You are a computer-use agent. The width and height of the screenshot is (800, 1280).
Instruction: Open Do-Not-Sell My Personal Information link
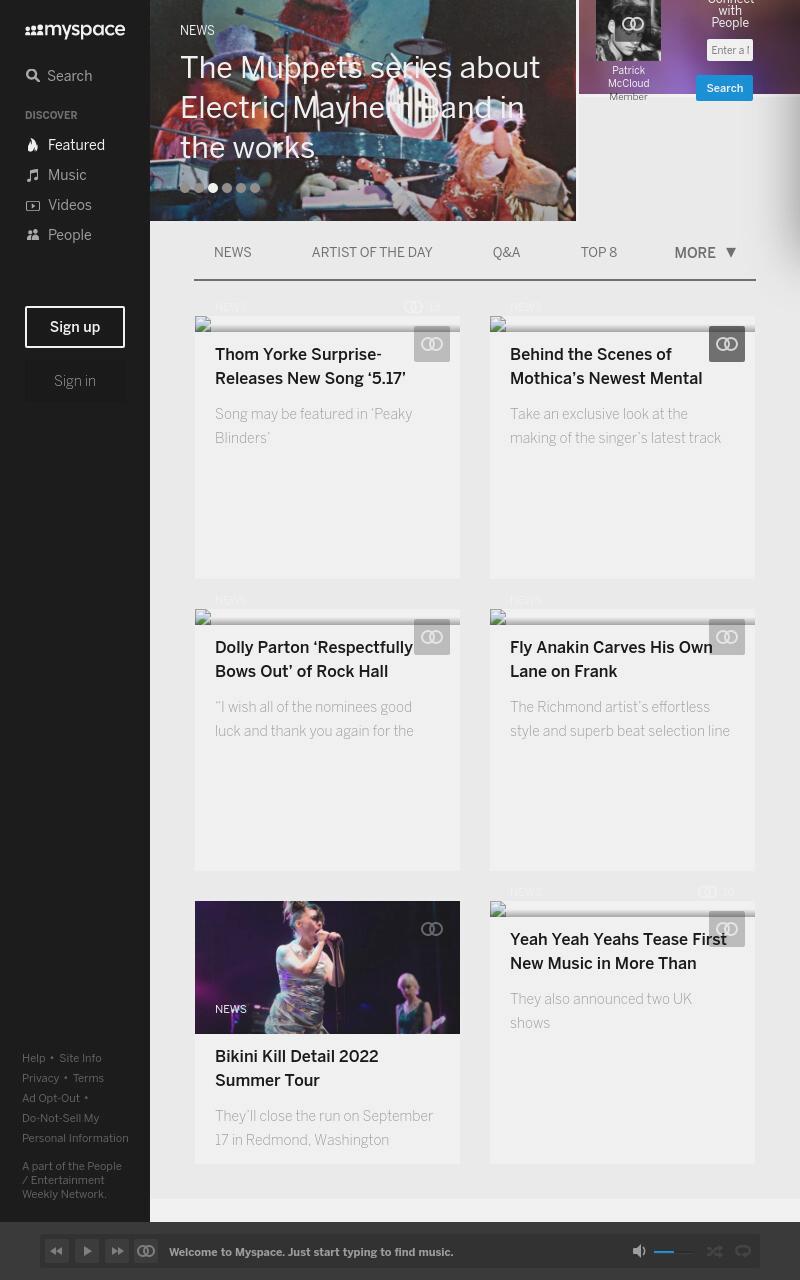coord(75,1128)
